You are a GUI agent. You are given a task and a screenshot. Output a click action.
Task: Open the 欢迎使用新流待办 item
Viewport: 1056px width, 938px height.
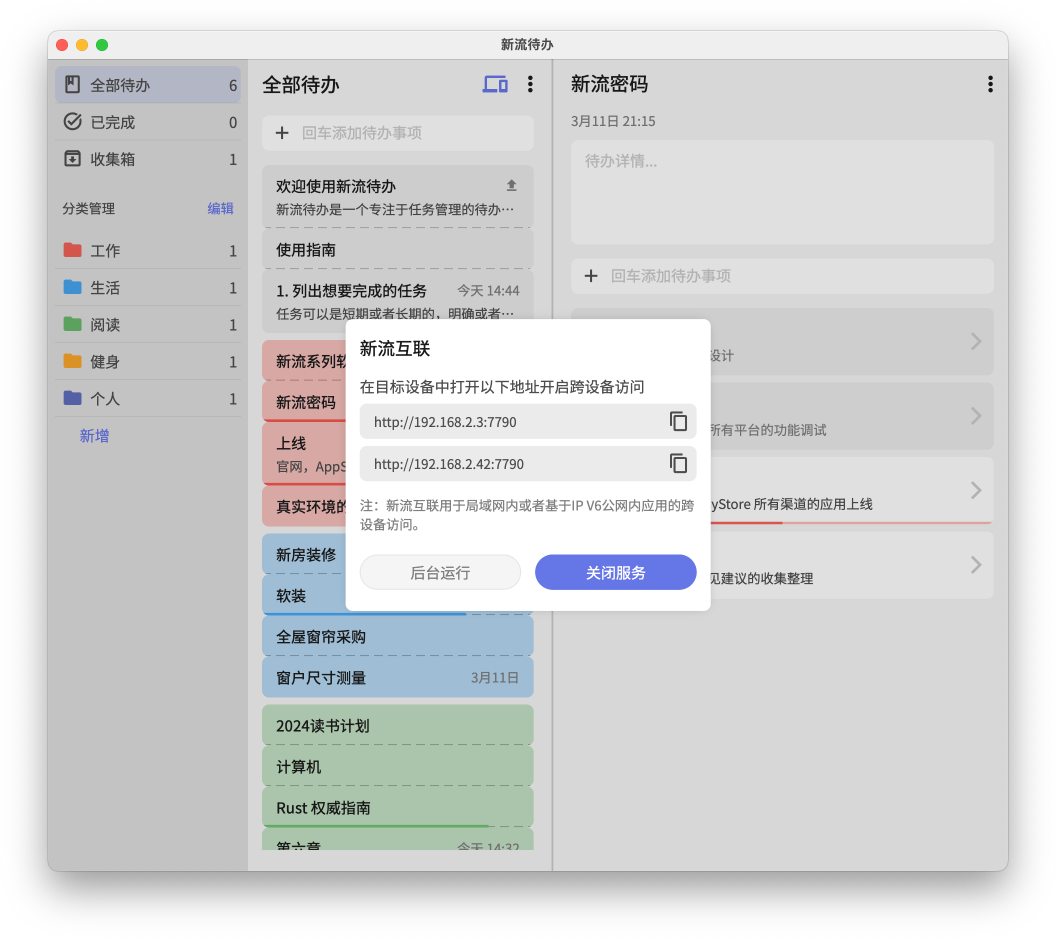397,197
